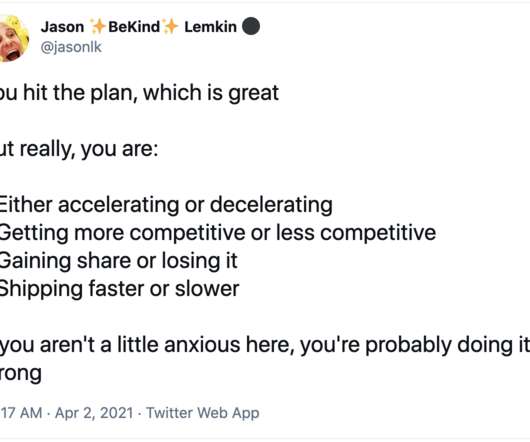
Task: Click the sparkle emoji after BeKind
Action: point(170,27)
